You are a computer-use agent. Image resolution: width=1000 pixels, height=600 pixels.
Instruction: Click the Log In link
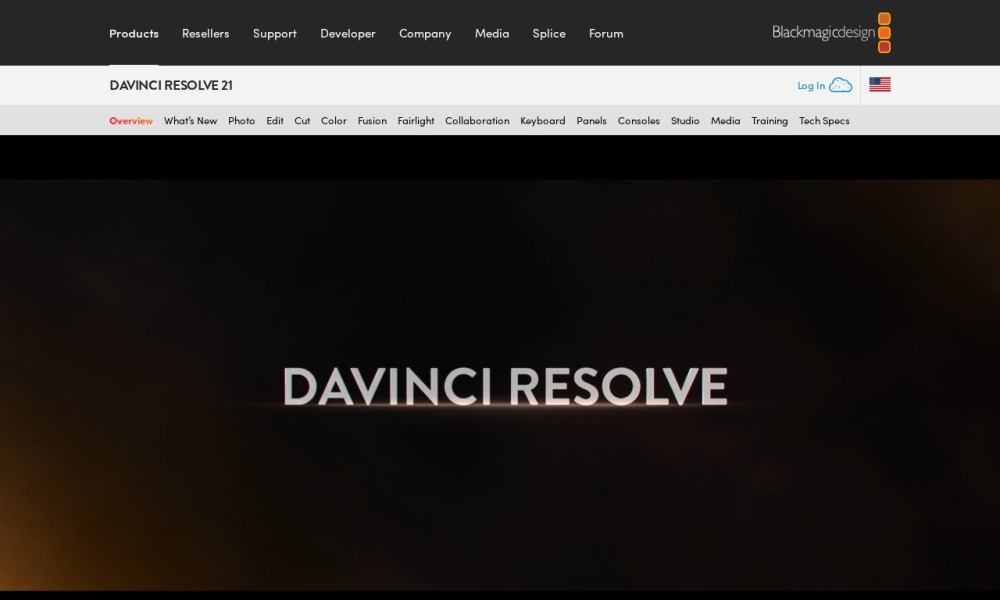coord(811,85)
